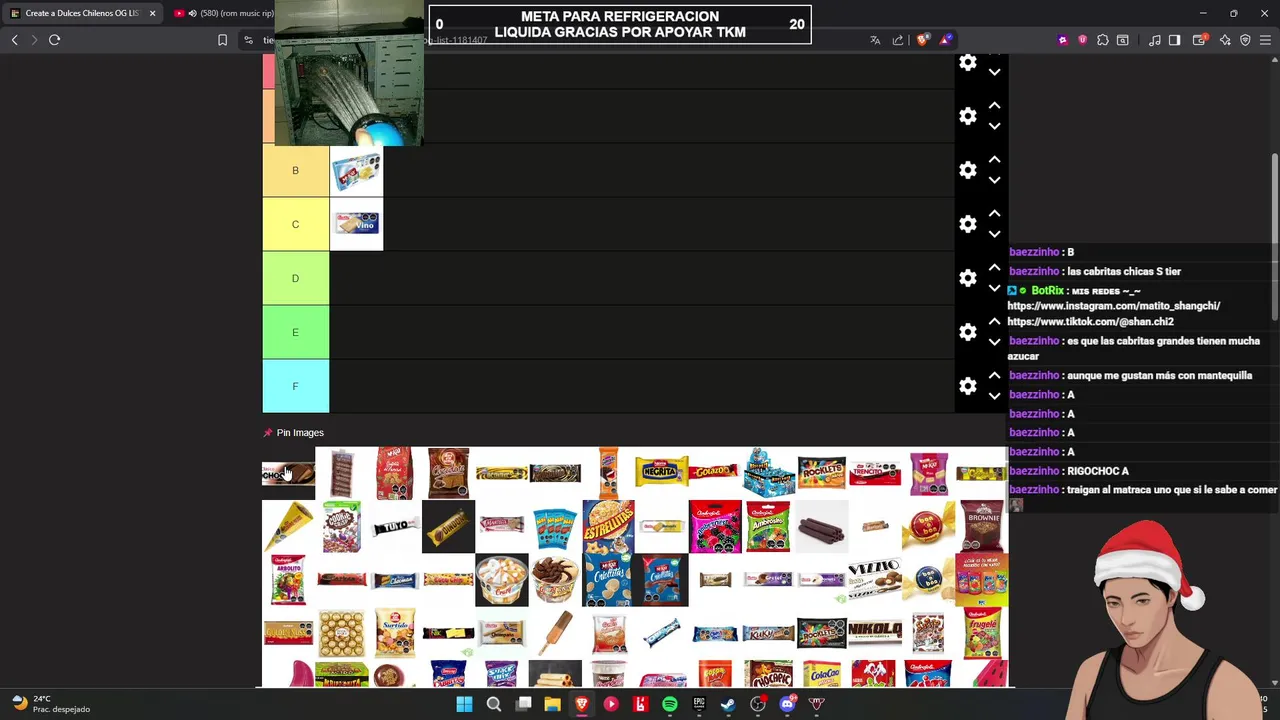The image size is (1280, 720).
Task: Move tier D row up
Action: (x=994, y=267)
